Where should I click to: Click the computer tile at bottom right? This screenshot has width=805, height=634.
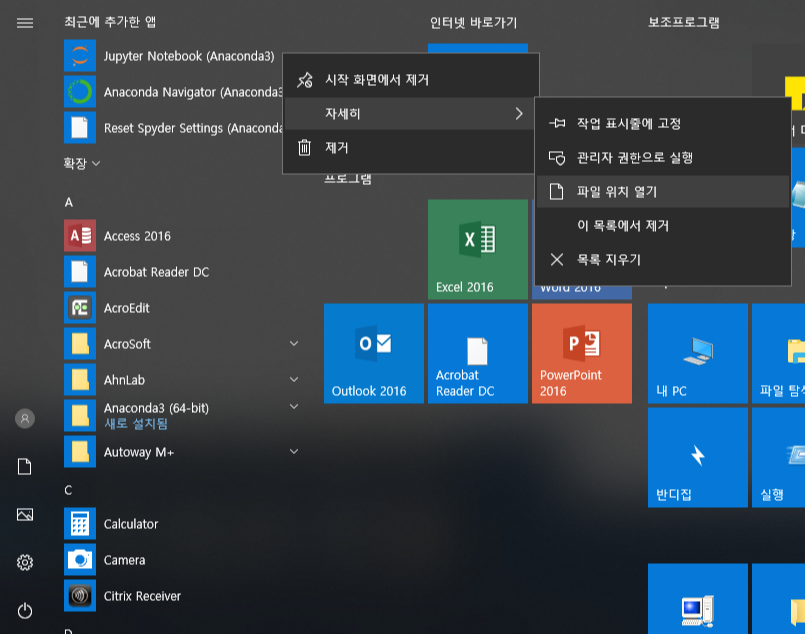(698, 599)
